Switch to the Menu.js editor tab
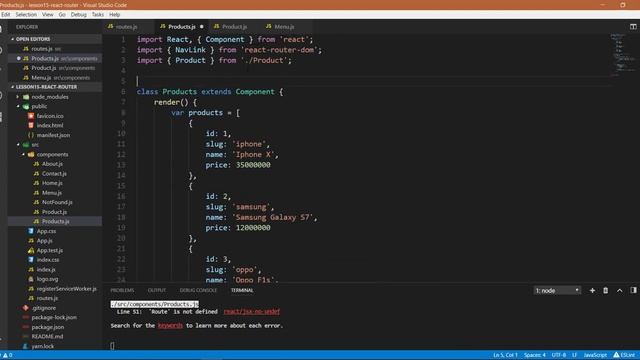The image size is (640, 360). click(284, 27)
